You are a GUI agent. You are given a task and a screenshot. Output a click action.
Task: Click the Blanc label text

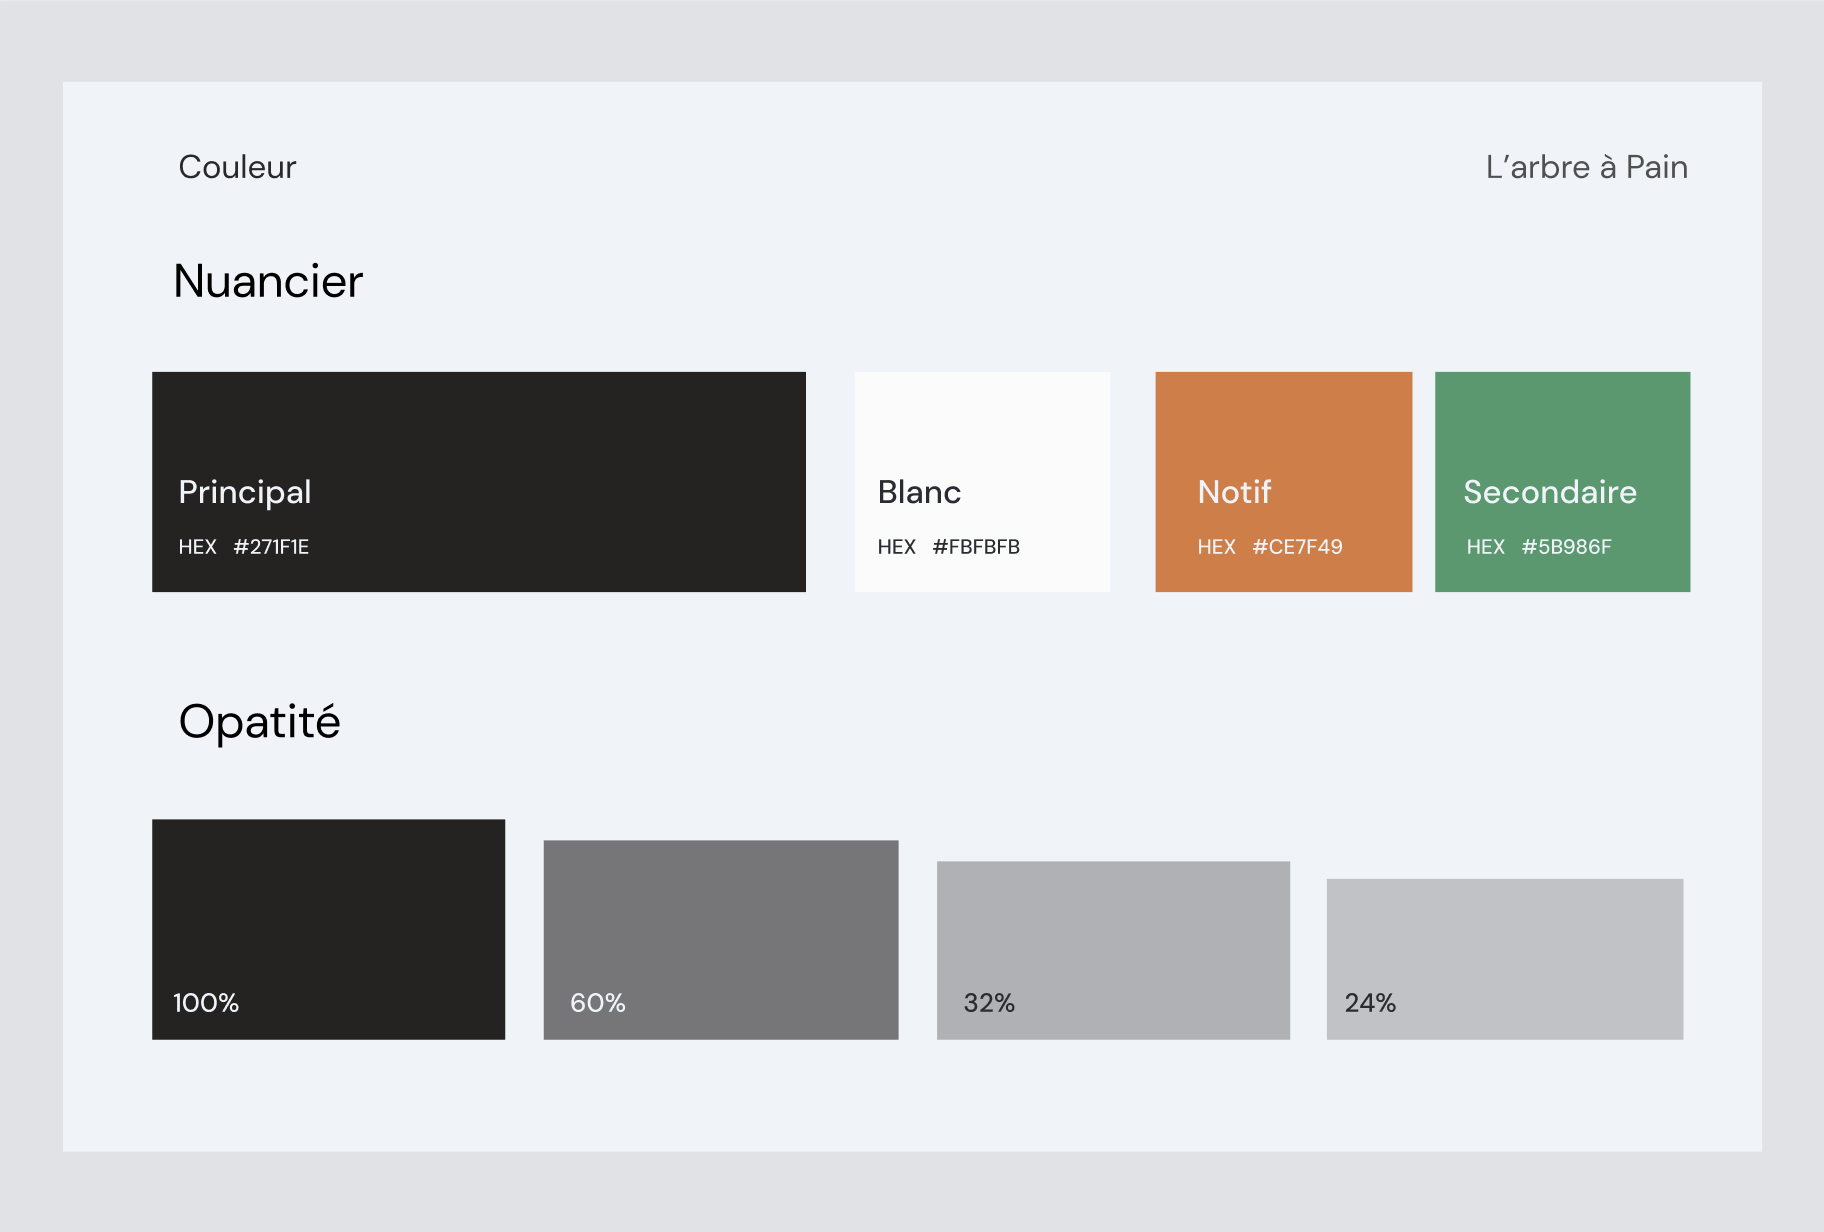point(919,492)
